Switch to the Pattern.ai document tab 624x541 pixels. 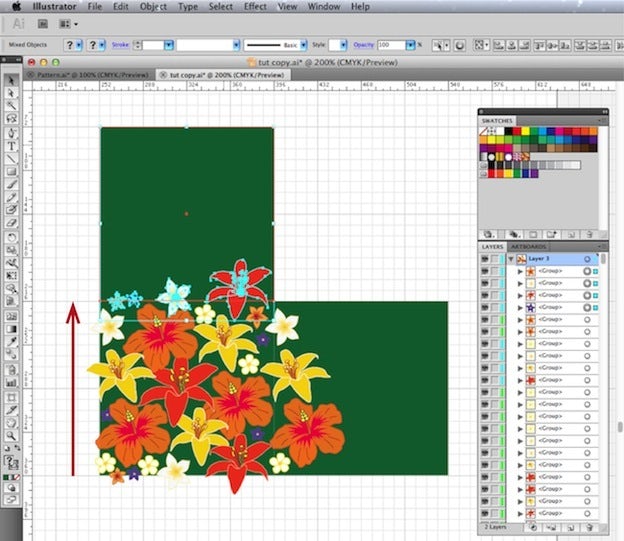pos(89,75)
